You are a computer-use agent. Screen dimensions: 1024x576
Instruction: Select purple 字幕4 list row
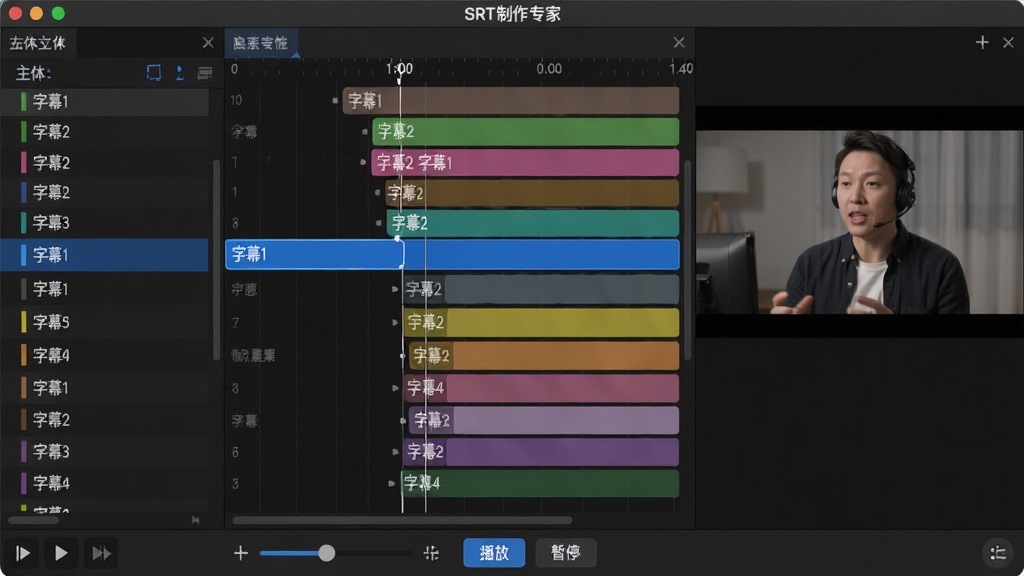tap(104, 483)
